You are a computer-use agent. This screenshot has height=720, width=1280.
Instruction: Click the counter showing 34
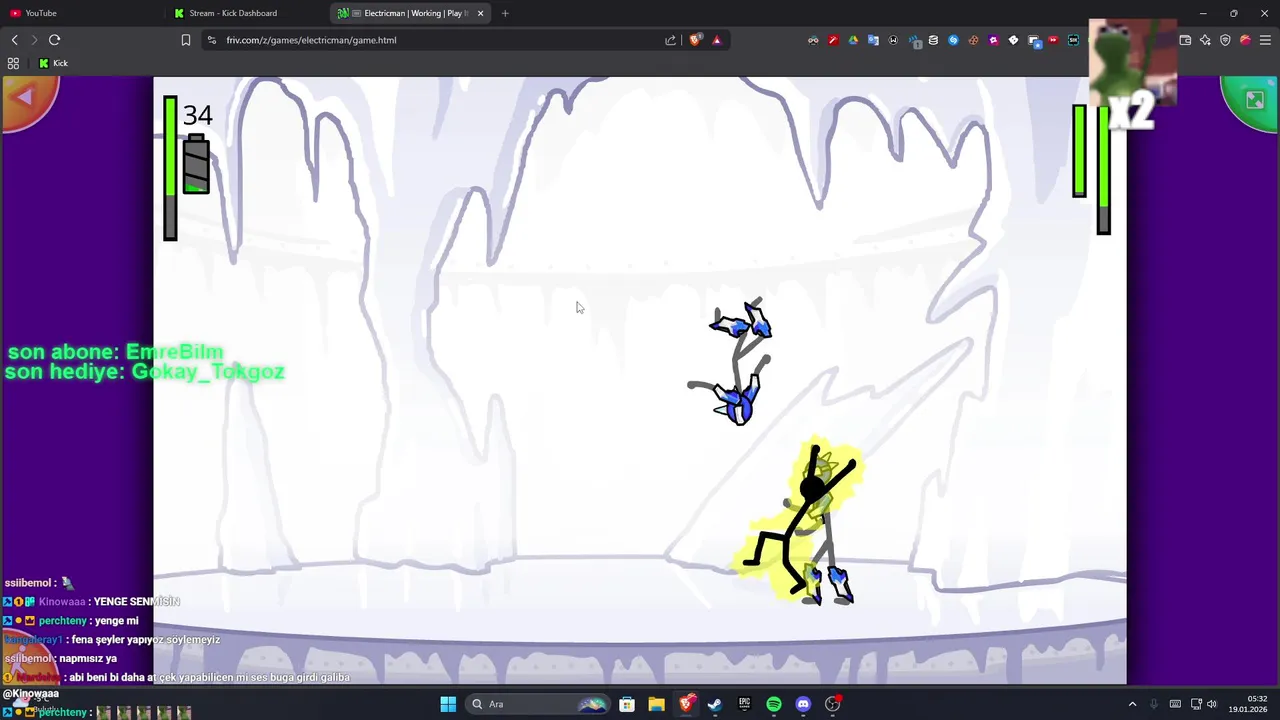click(x=197, y=115)
